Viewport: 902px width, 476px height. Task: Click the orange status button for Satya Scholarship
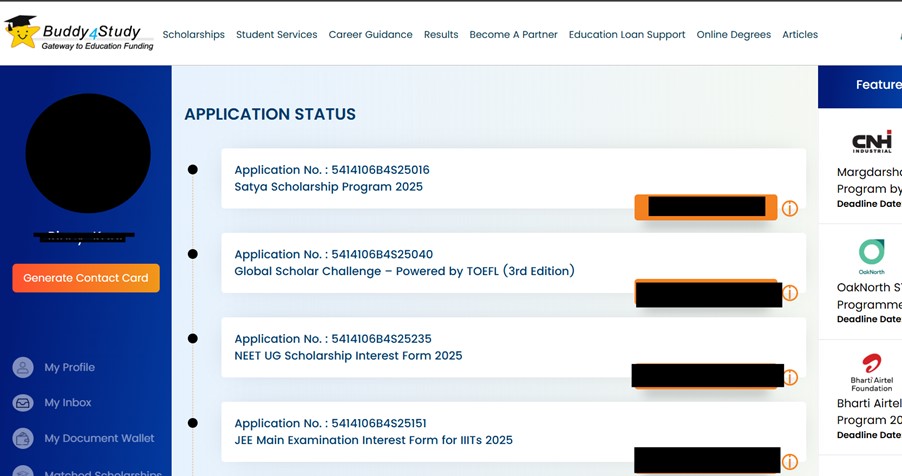(706, 207)
